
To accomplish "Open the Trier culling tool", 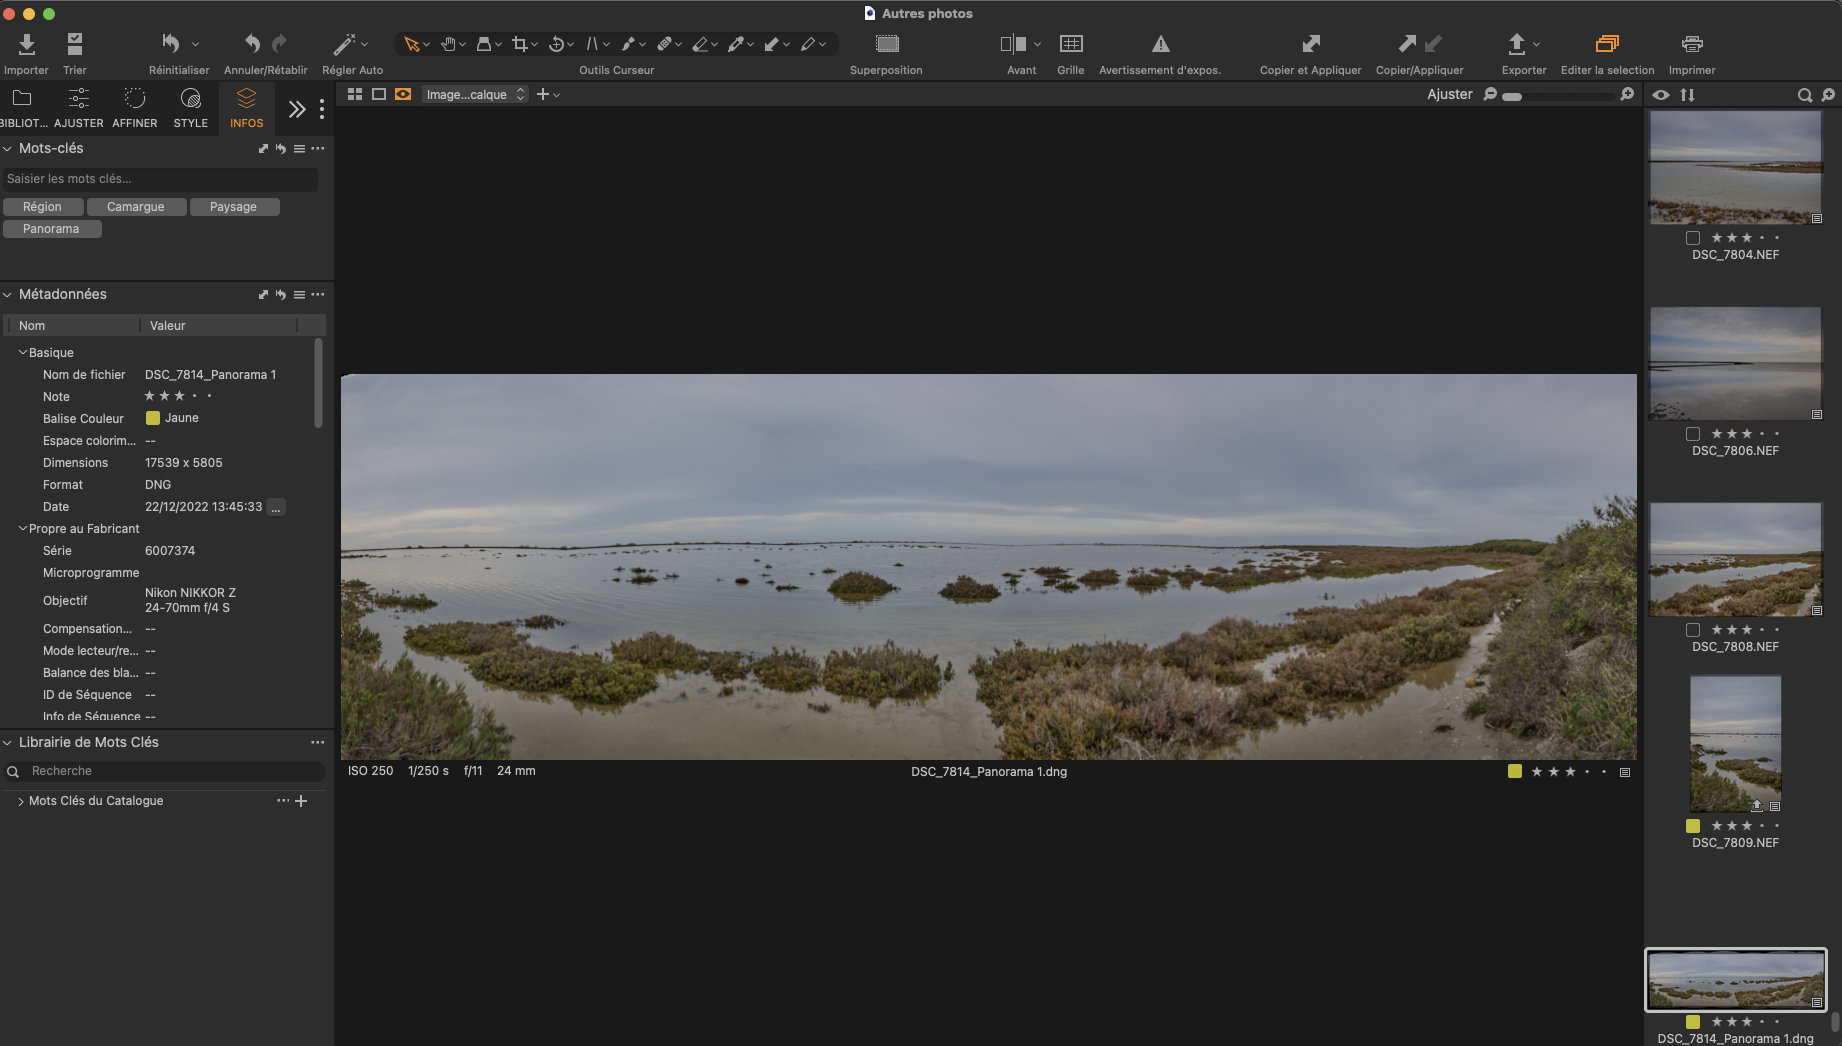I will pyautogui.click(x=75, y=44).
